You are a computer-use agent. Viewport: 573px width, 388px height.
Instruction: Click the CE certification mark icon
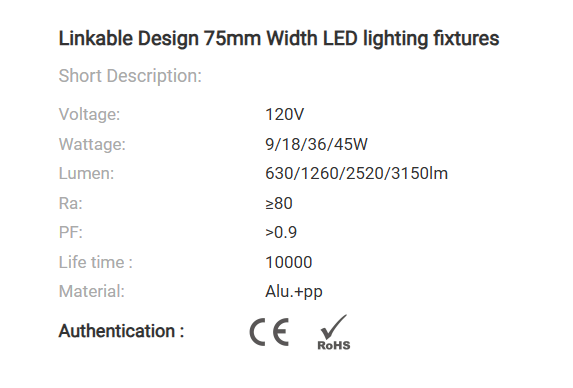click(x=269, y=332)
